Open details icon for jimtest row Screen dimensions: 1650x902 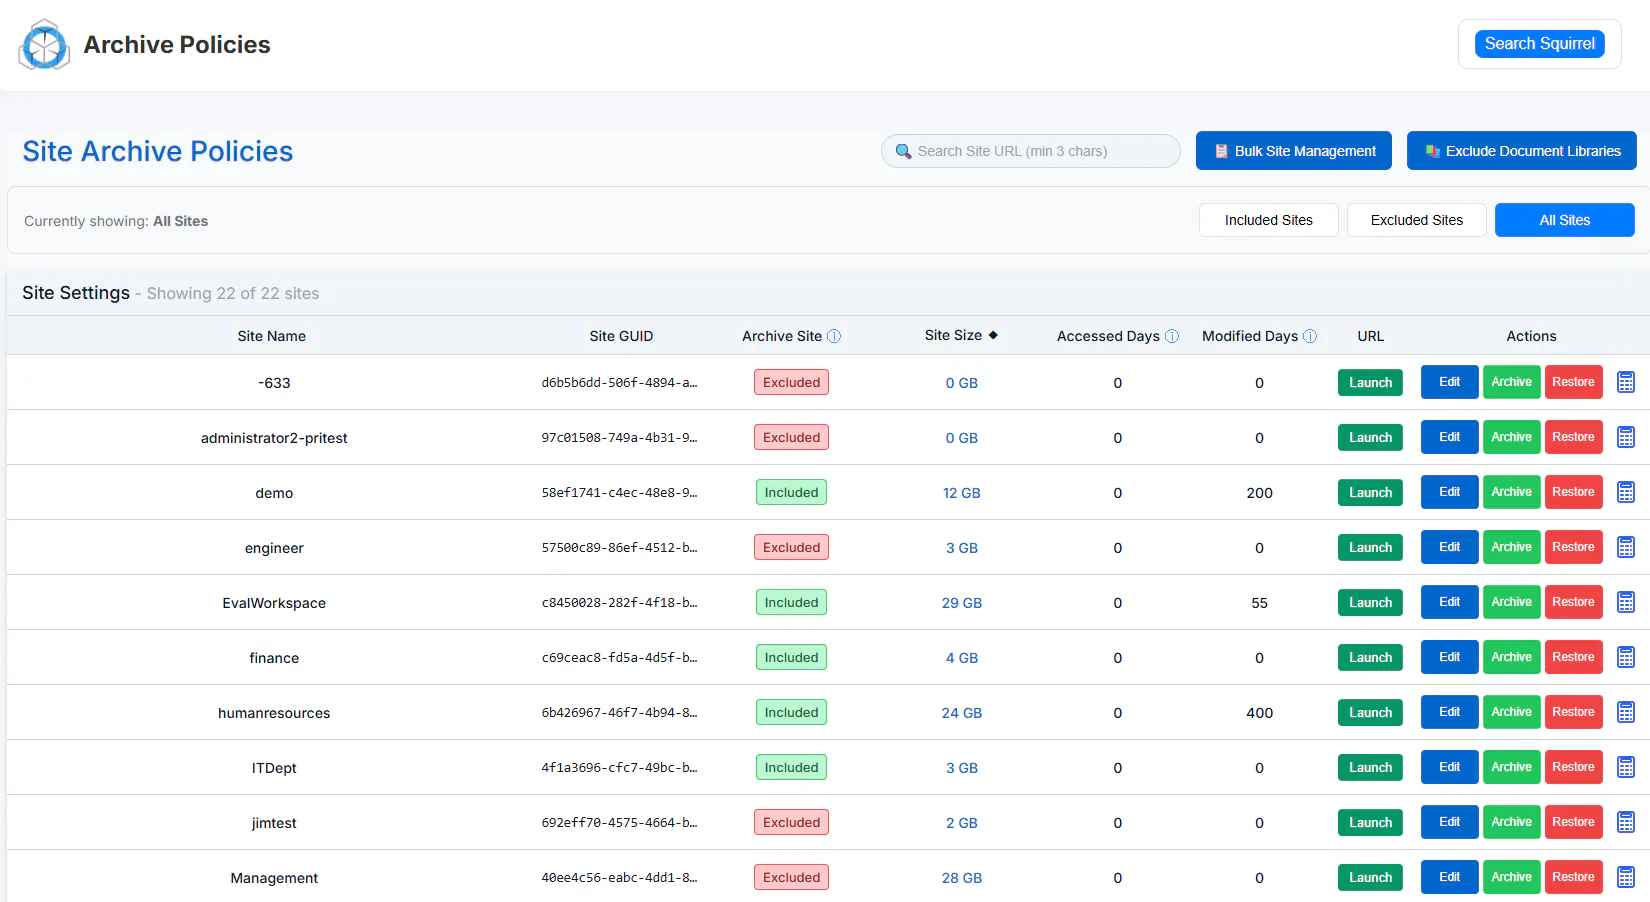[1626, 822]
